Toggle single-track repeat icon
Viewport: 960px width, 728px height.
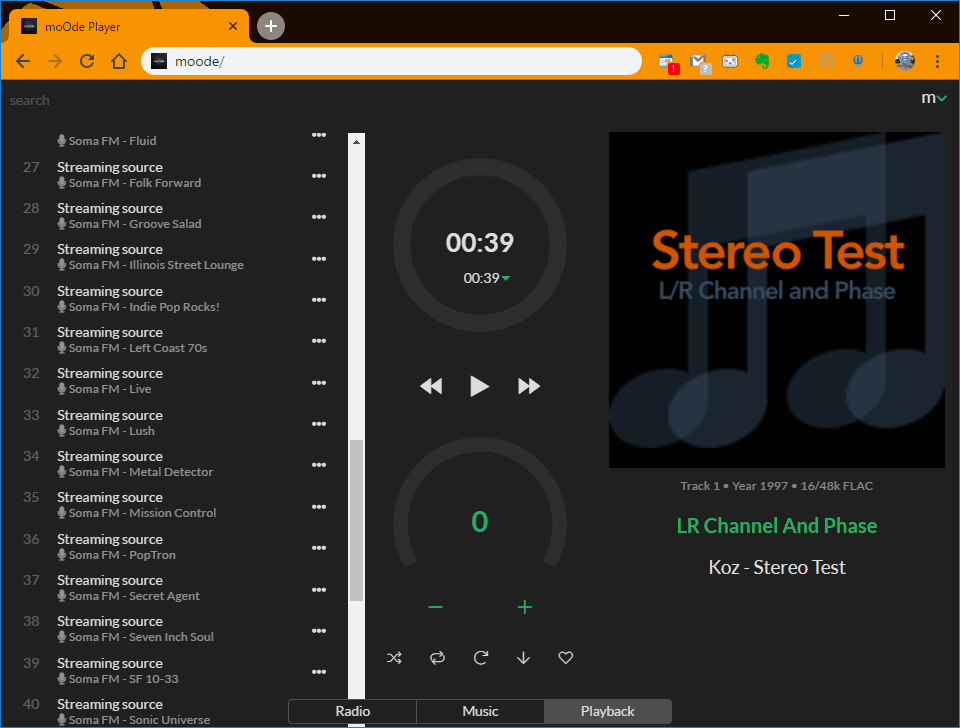481,658
